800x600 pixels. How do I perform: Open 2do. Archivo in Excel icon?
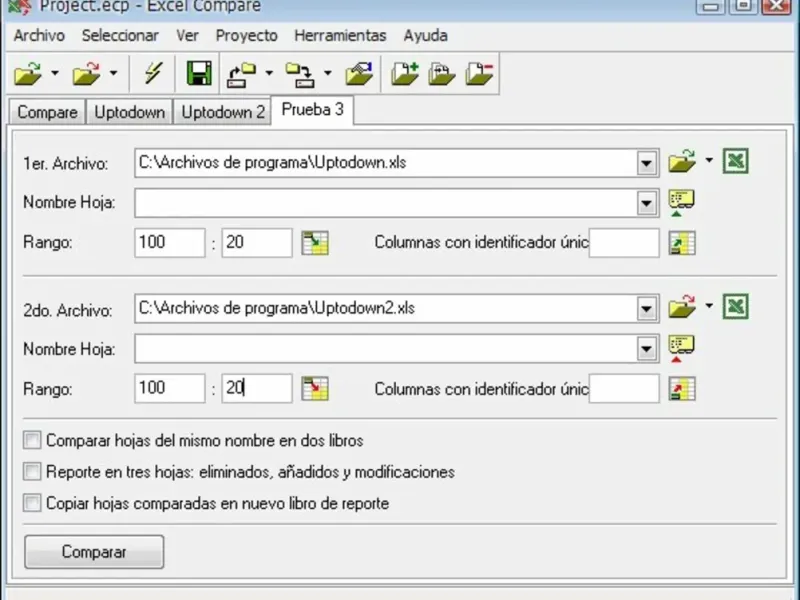[x=736, y=307]
